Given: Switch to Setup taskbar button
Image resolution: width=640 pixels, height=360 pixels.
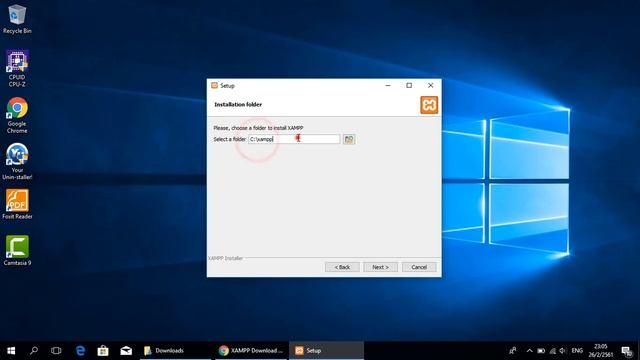Looking at the screenshot, I should point(327,351).
